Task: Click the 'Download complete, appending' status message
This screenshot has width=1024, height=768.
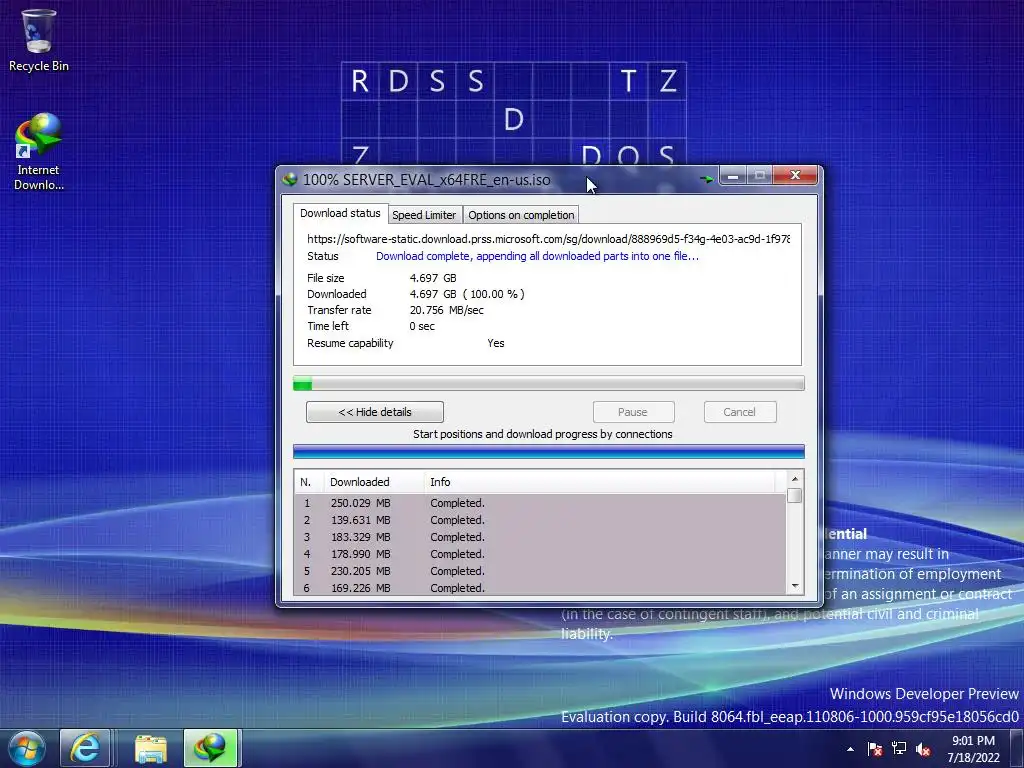Action: 537,256
